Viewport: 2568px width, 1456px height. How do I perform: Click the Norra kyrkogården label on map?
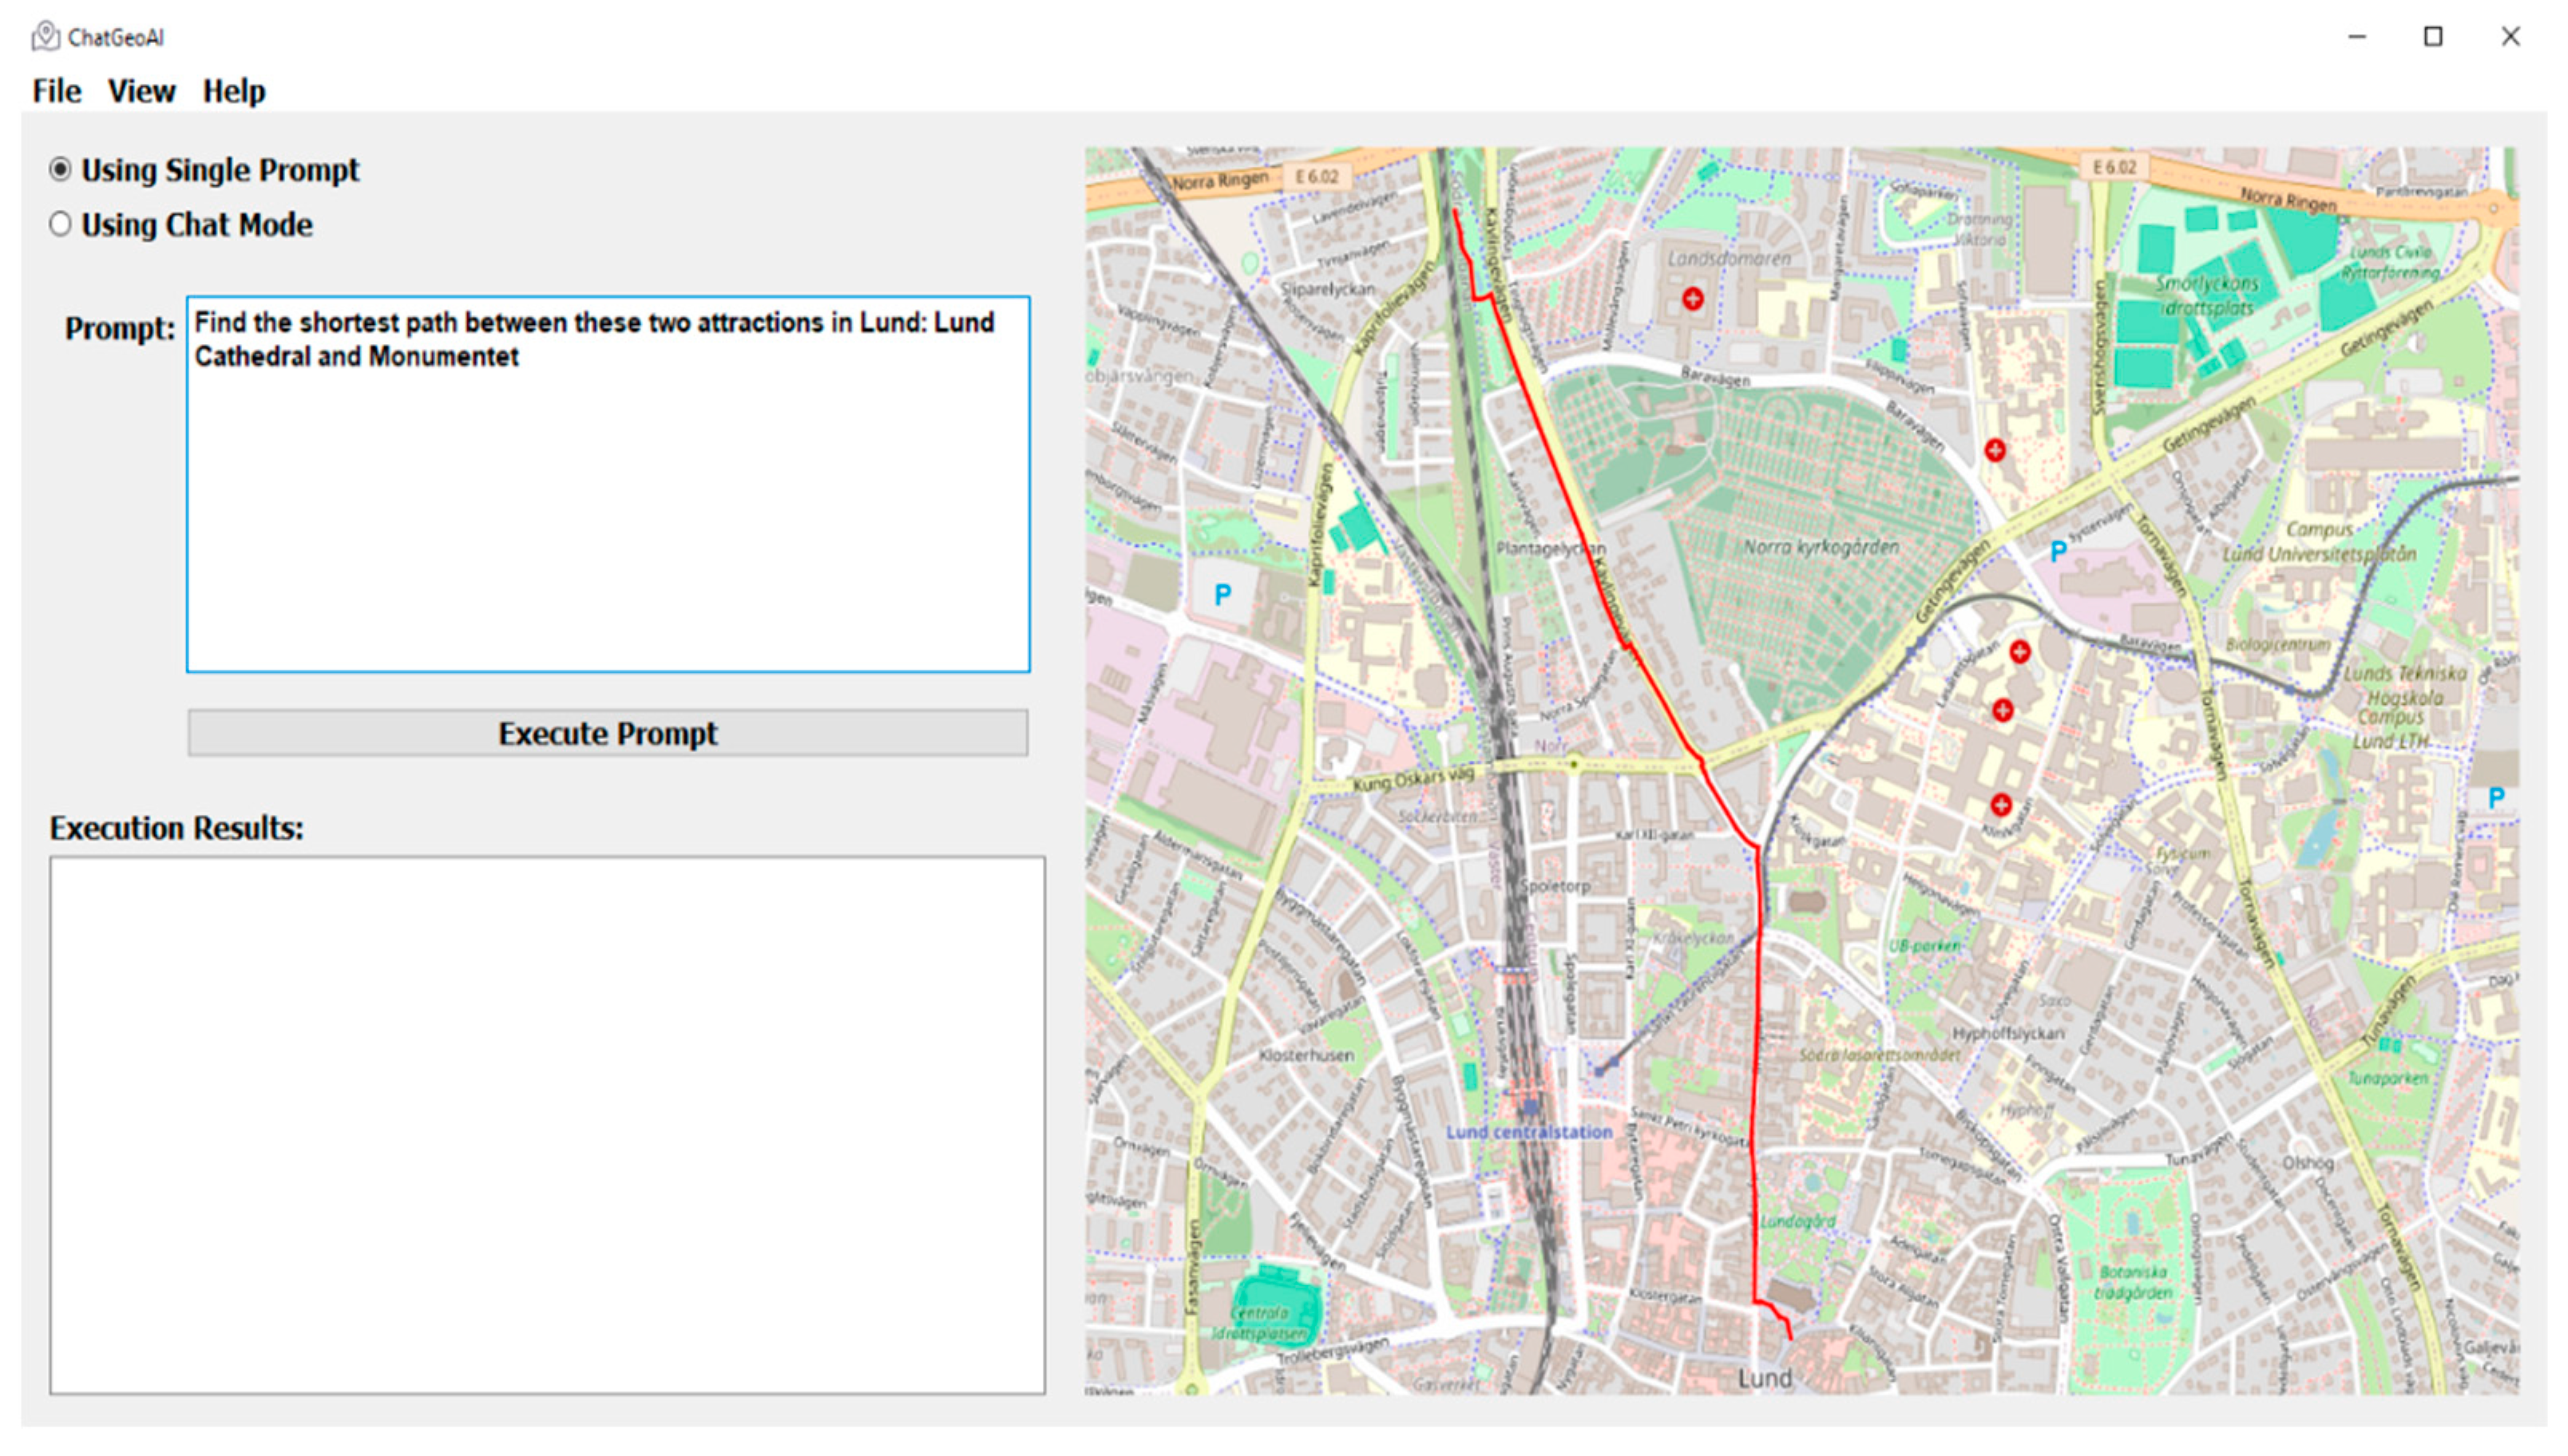click(x=1820, y=547)
